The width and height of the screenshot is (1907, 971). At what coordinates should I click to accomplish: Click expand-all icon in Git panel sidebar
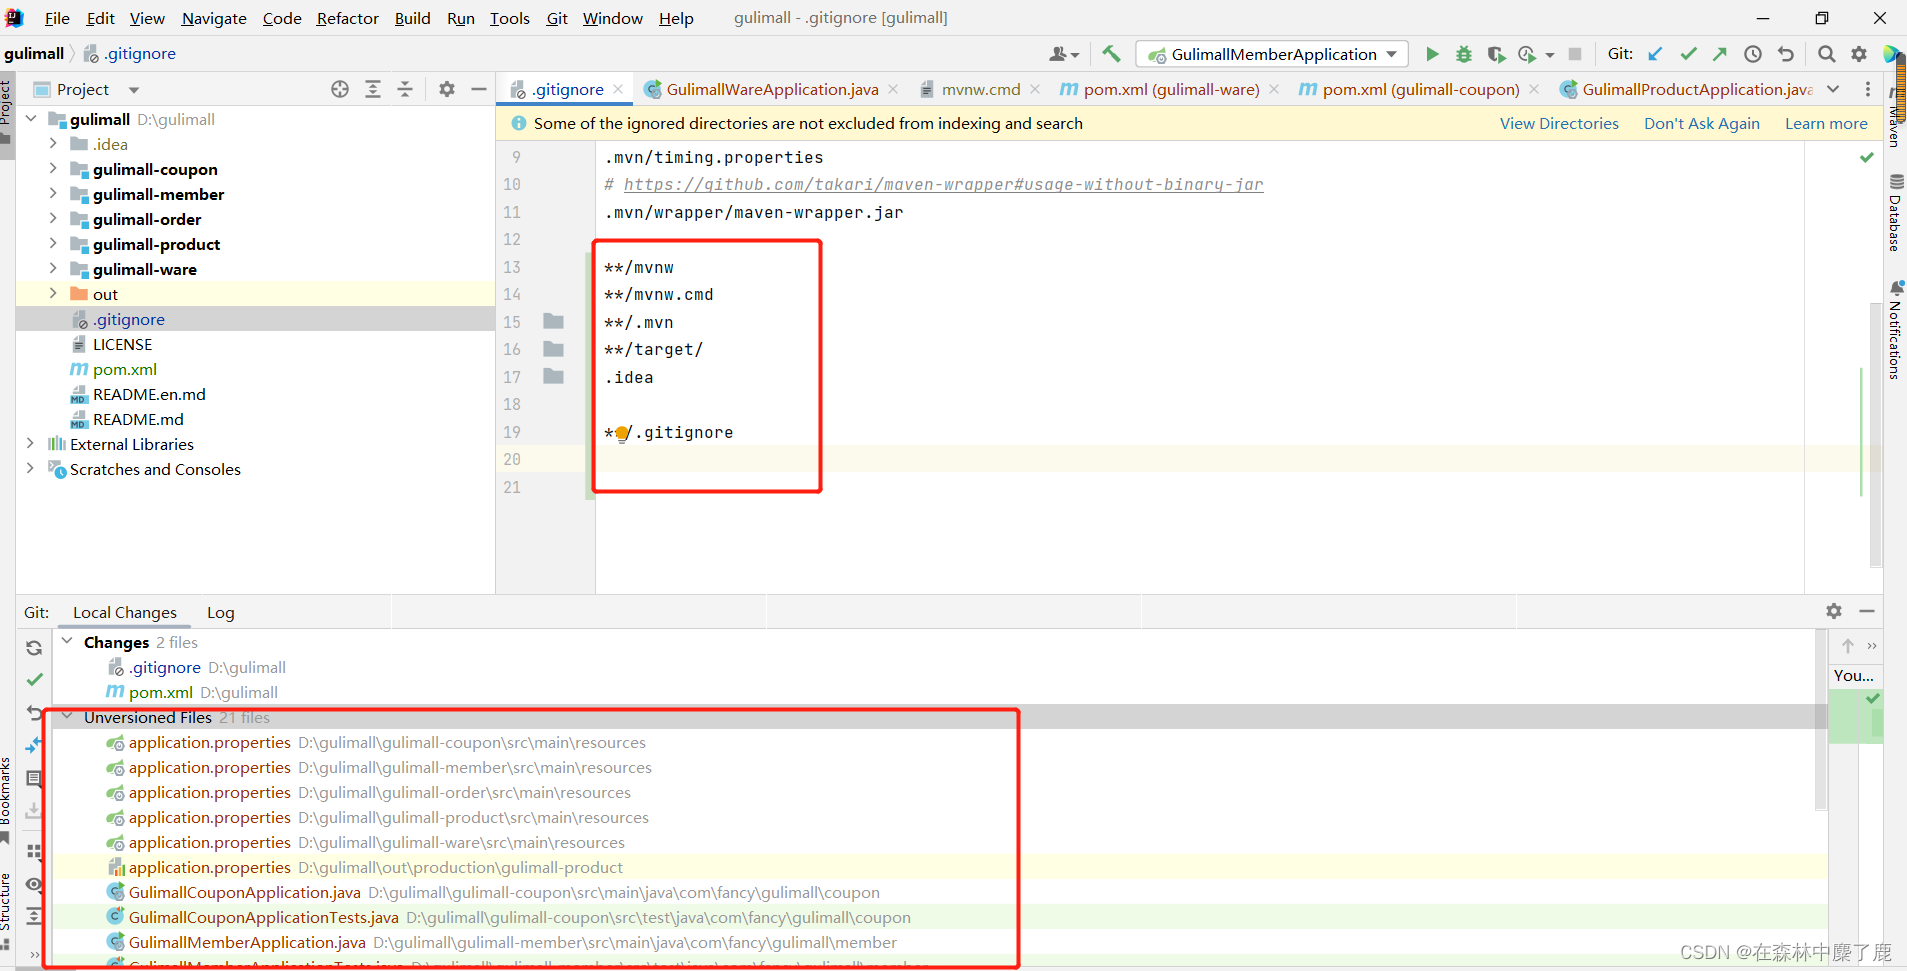[x=34, y=916]
